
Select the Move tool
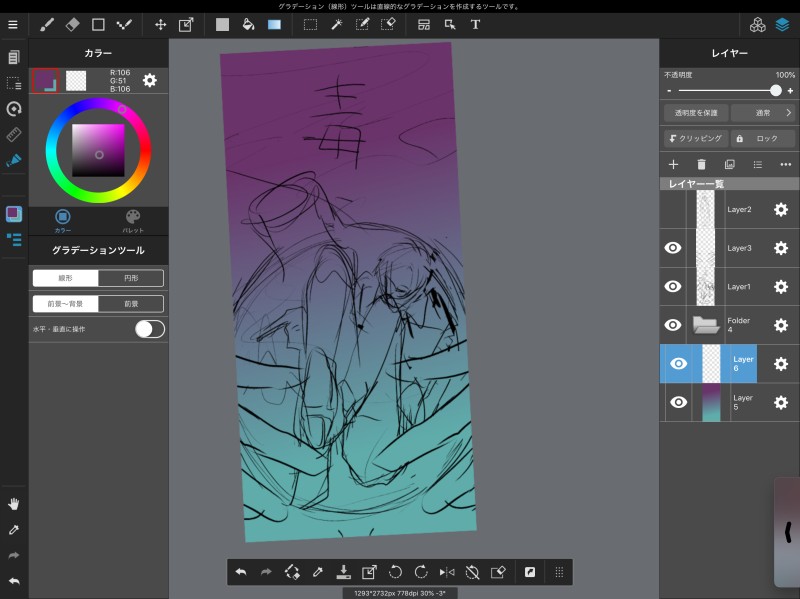point(161,24)
